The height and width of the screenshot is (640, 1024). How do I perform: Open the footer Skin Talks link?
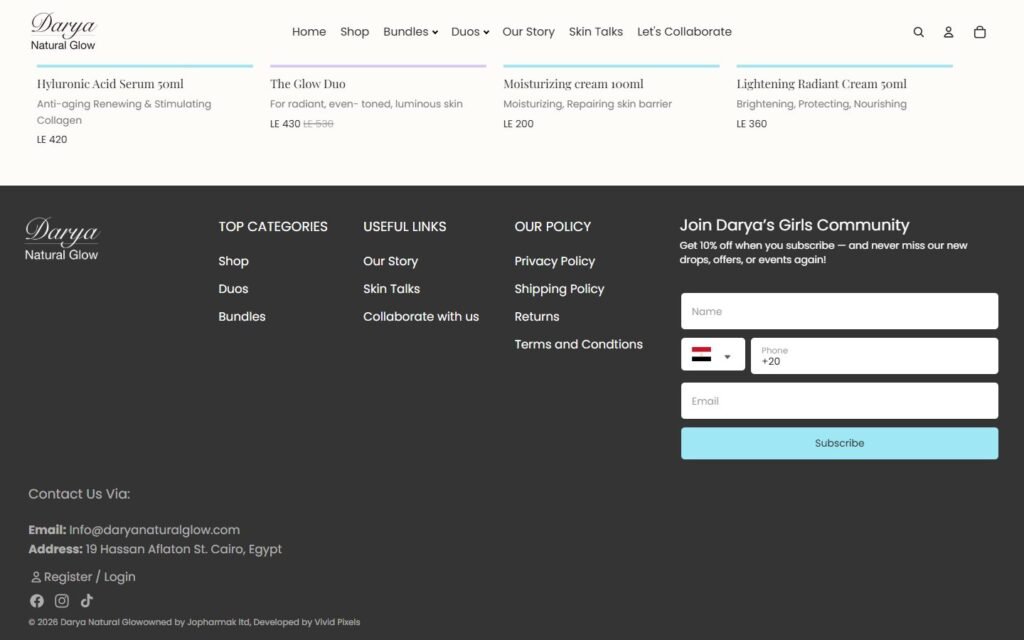pyautogui.click(x=391, y=289)
